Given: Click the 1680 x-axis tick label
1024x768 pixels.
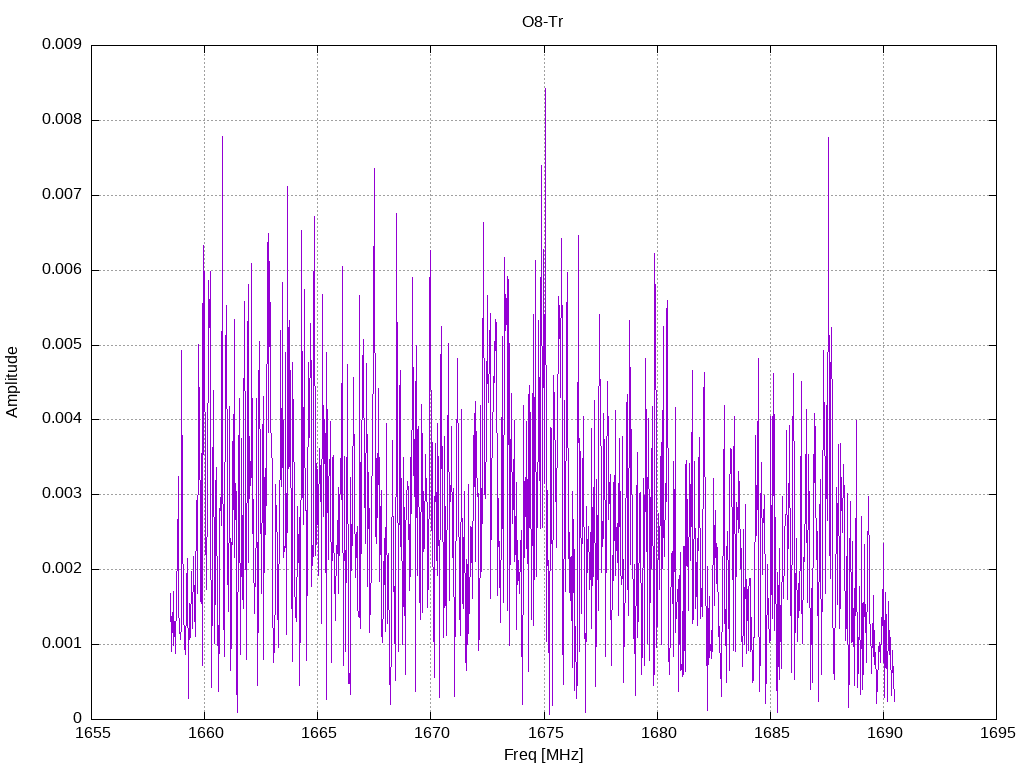Looking at the screenshot, I should click(658, 733).
